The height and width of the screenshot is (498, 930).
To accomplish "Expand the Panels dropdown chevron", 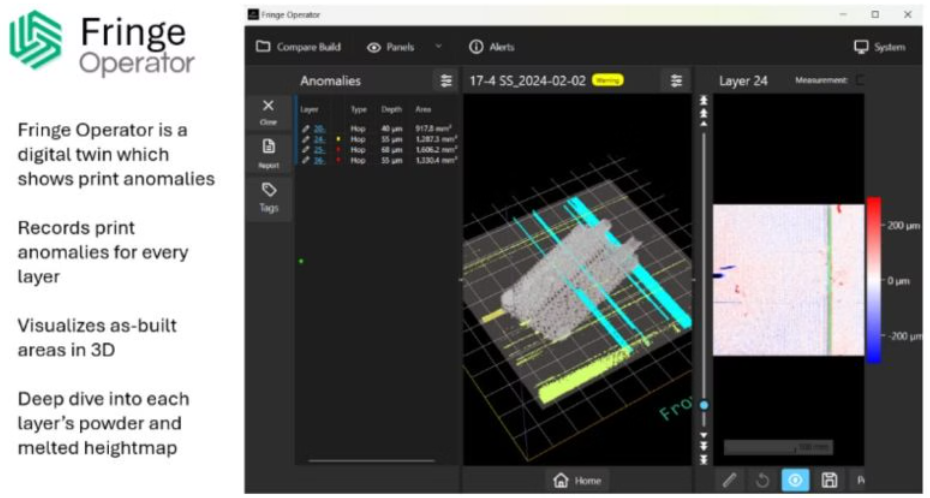I will click(438, 46).
